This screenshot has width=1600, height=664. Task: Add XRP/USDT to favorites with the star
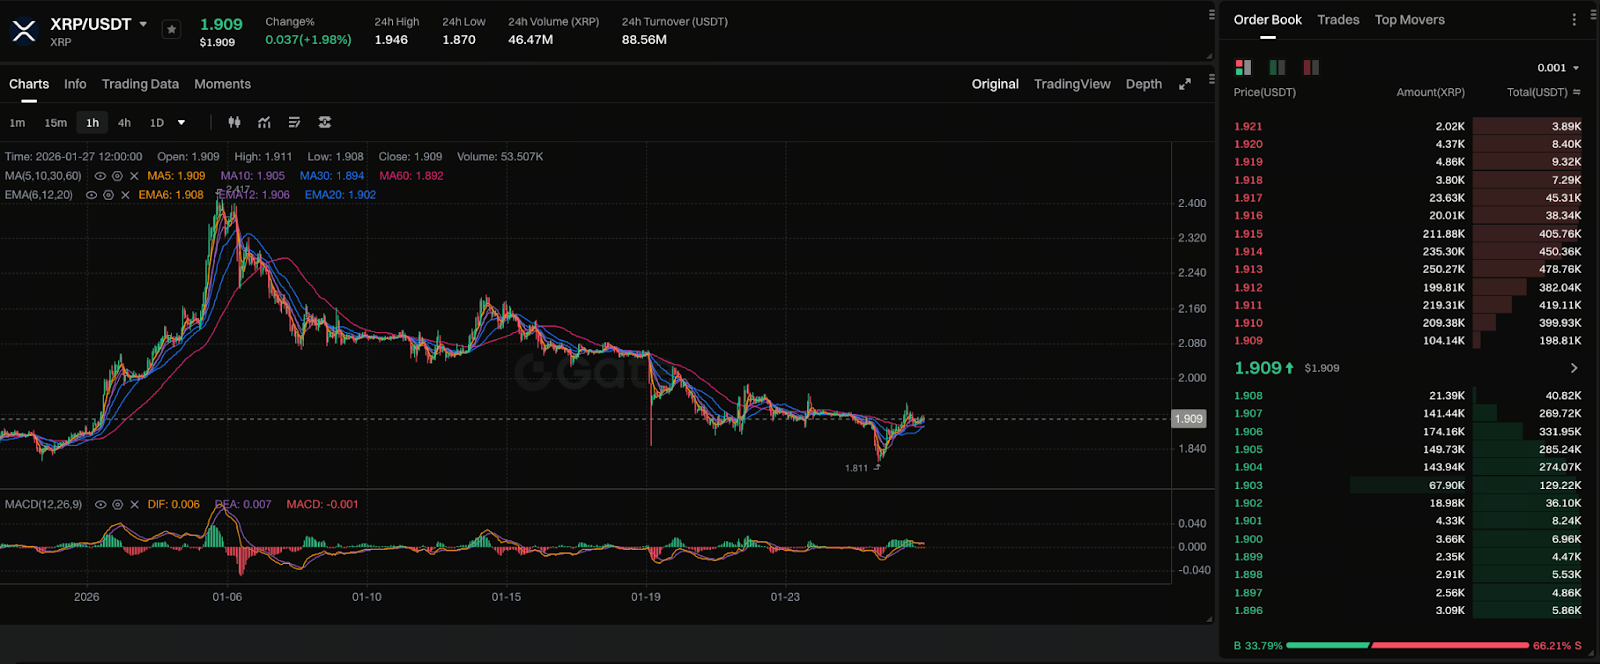pos(171,30)
